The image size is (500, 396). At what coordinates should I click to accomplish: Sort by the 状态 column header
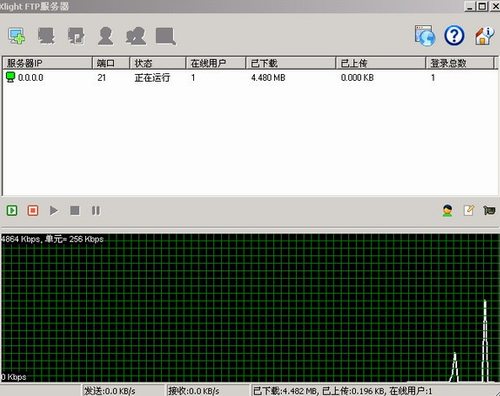tap(157, 63)
